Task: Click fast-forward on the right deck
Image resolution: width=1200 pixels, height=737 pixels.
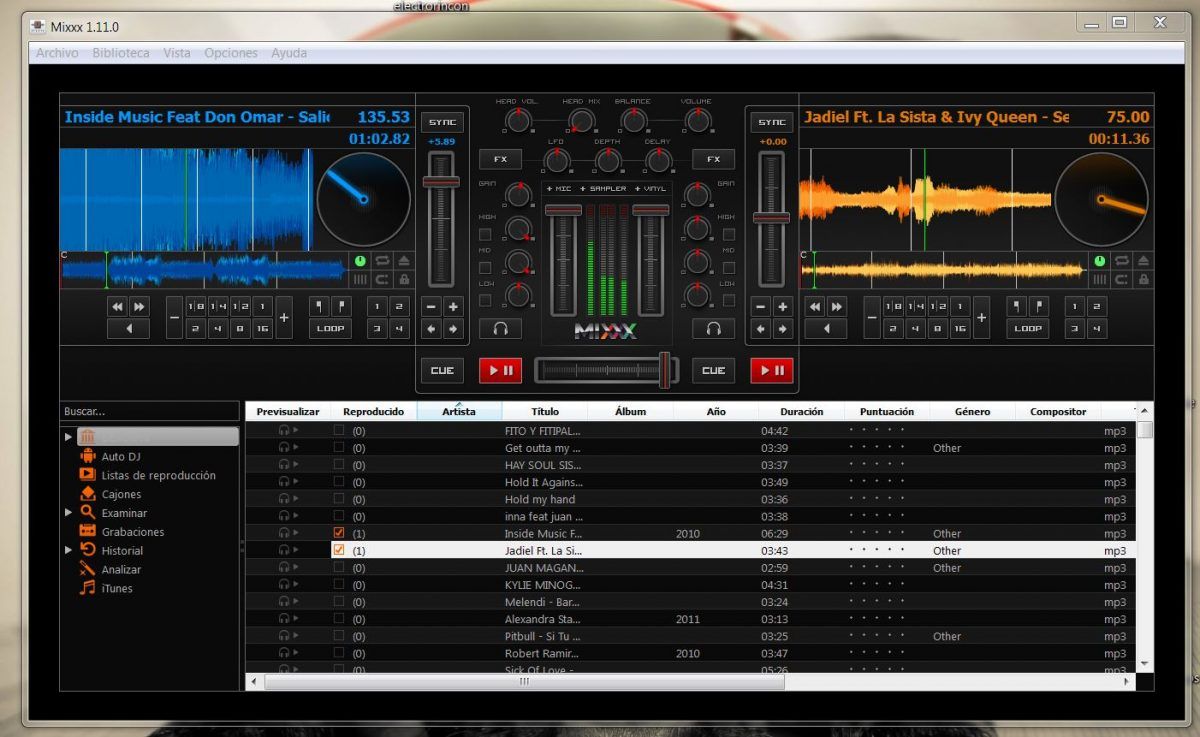Action: coord(837,307)
